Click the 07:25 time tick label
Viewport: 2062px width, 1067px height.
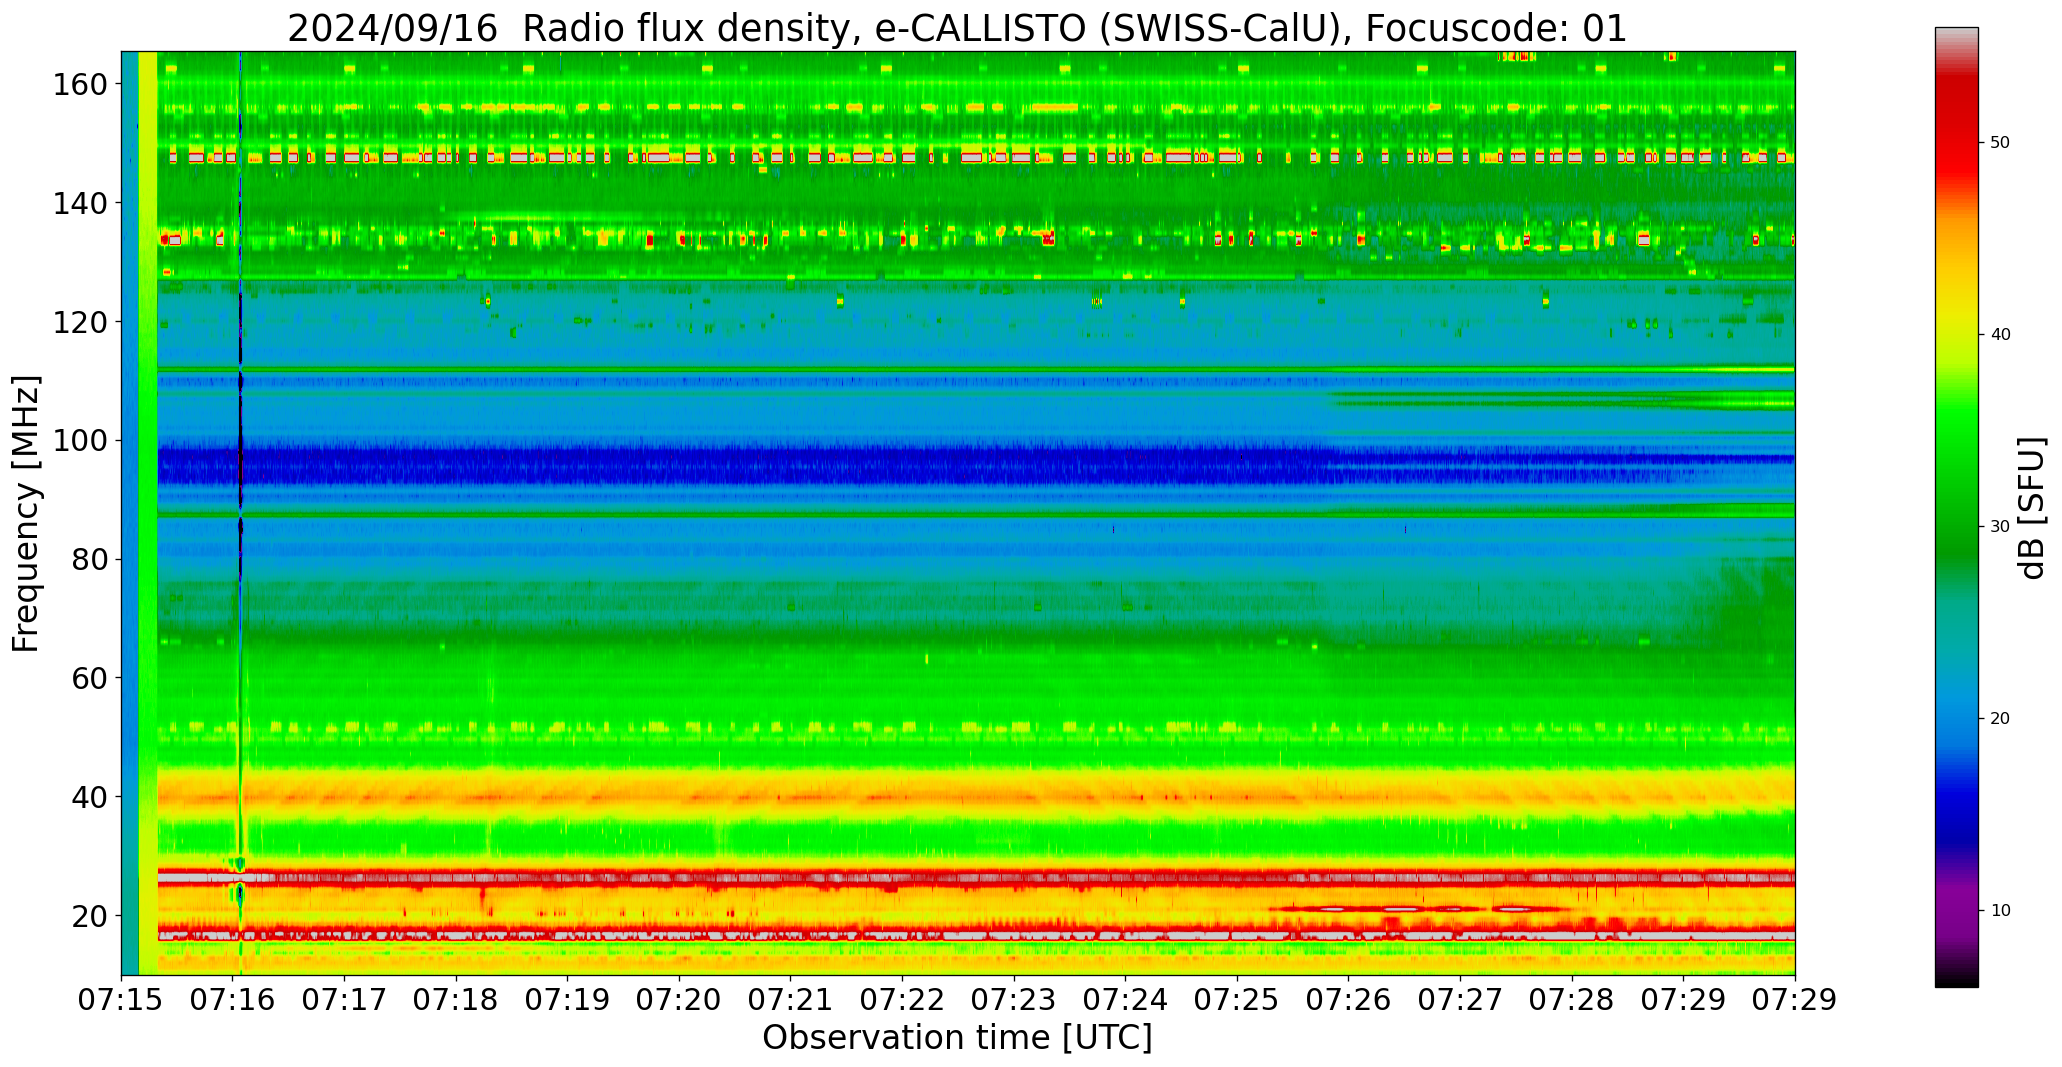point(1237,1000)
